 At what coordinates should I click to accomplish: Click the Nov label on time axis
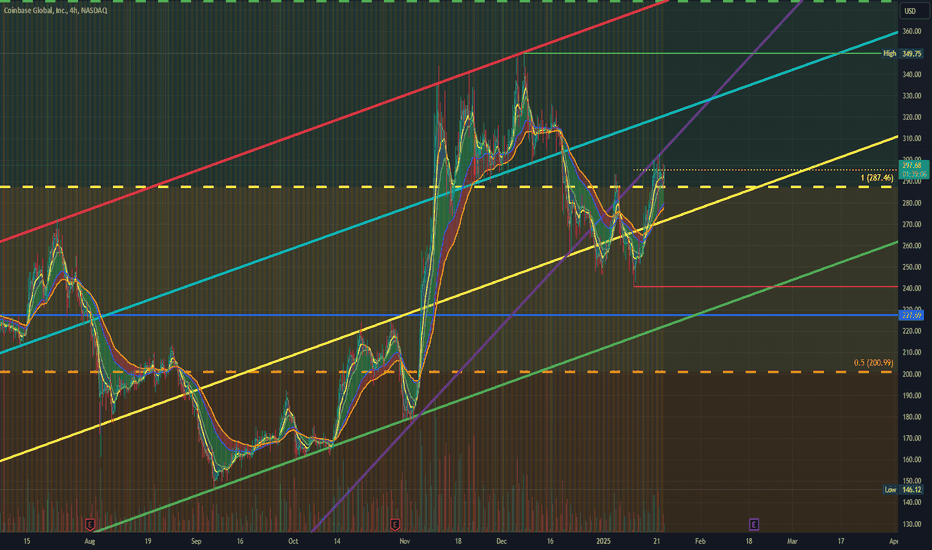(405, 541)
